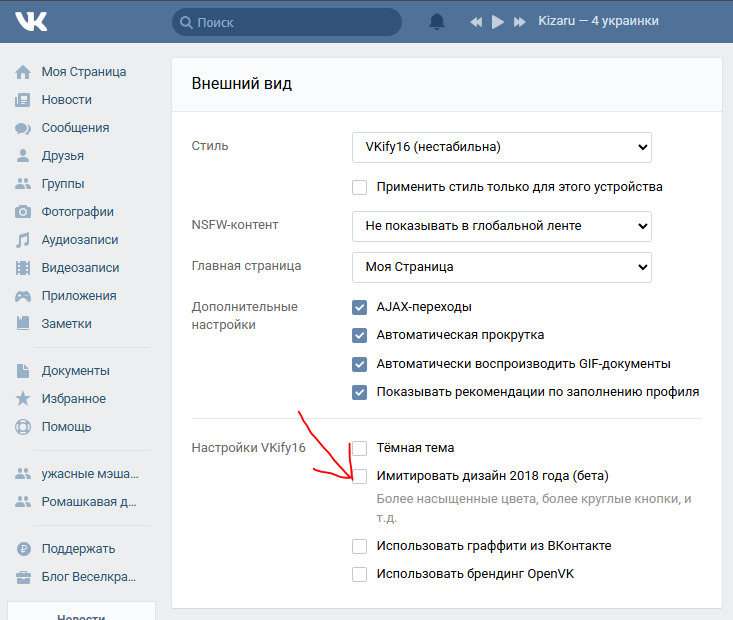This screenshot has height=620, width=733.
Task: Click the gamepad icon beside Приложения
Action: click(x=23, y=296)
